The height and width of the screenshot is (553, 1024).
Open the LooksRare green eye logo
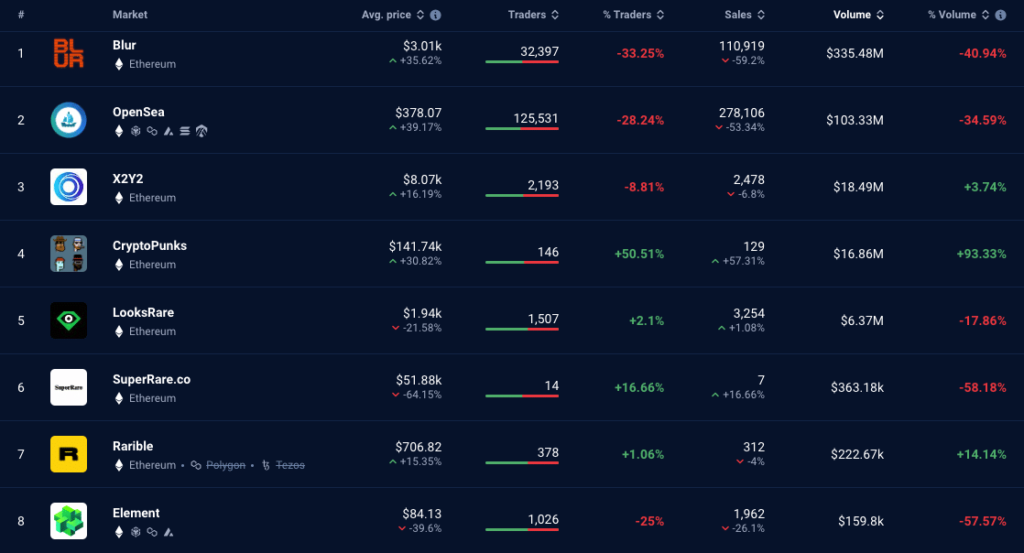point(68,321)
